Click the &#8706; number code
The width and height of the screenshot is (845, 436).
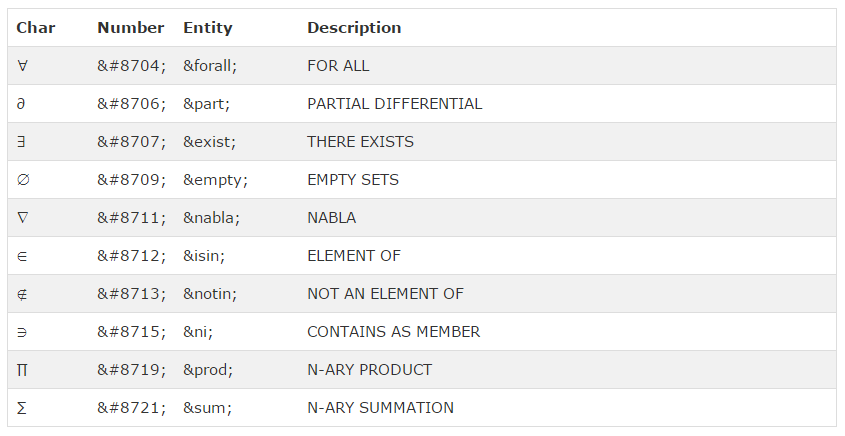pos(131,104)
